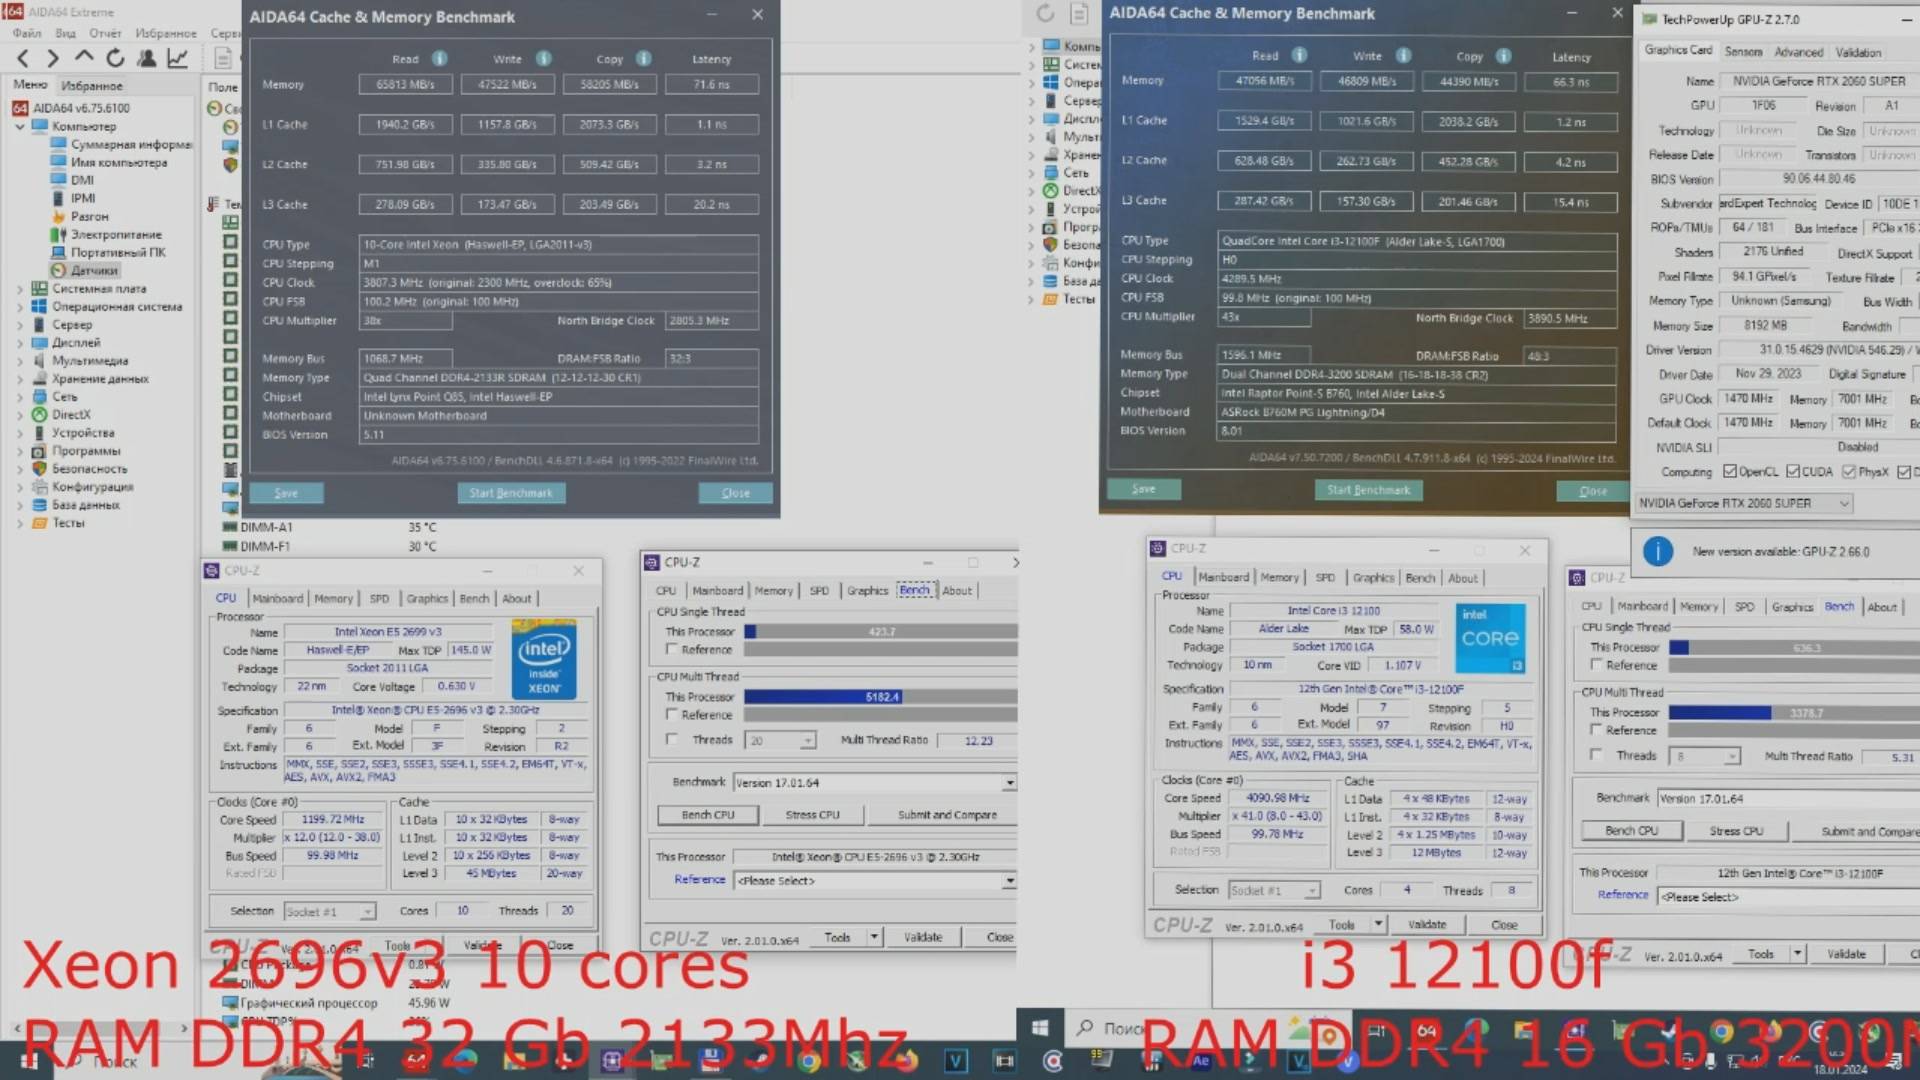1920x1080 pixels.
Task: Enable multi-thread Reference checkbox in Xeon CPU-Z bench
Action: 672,715
